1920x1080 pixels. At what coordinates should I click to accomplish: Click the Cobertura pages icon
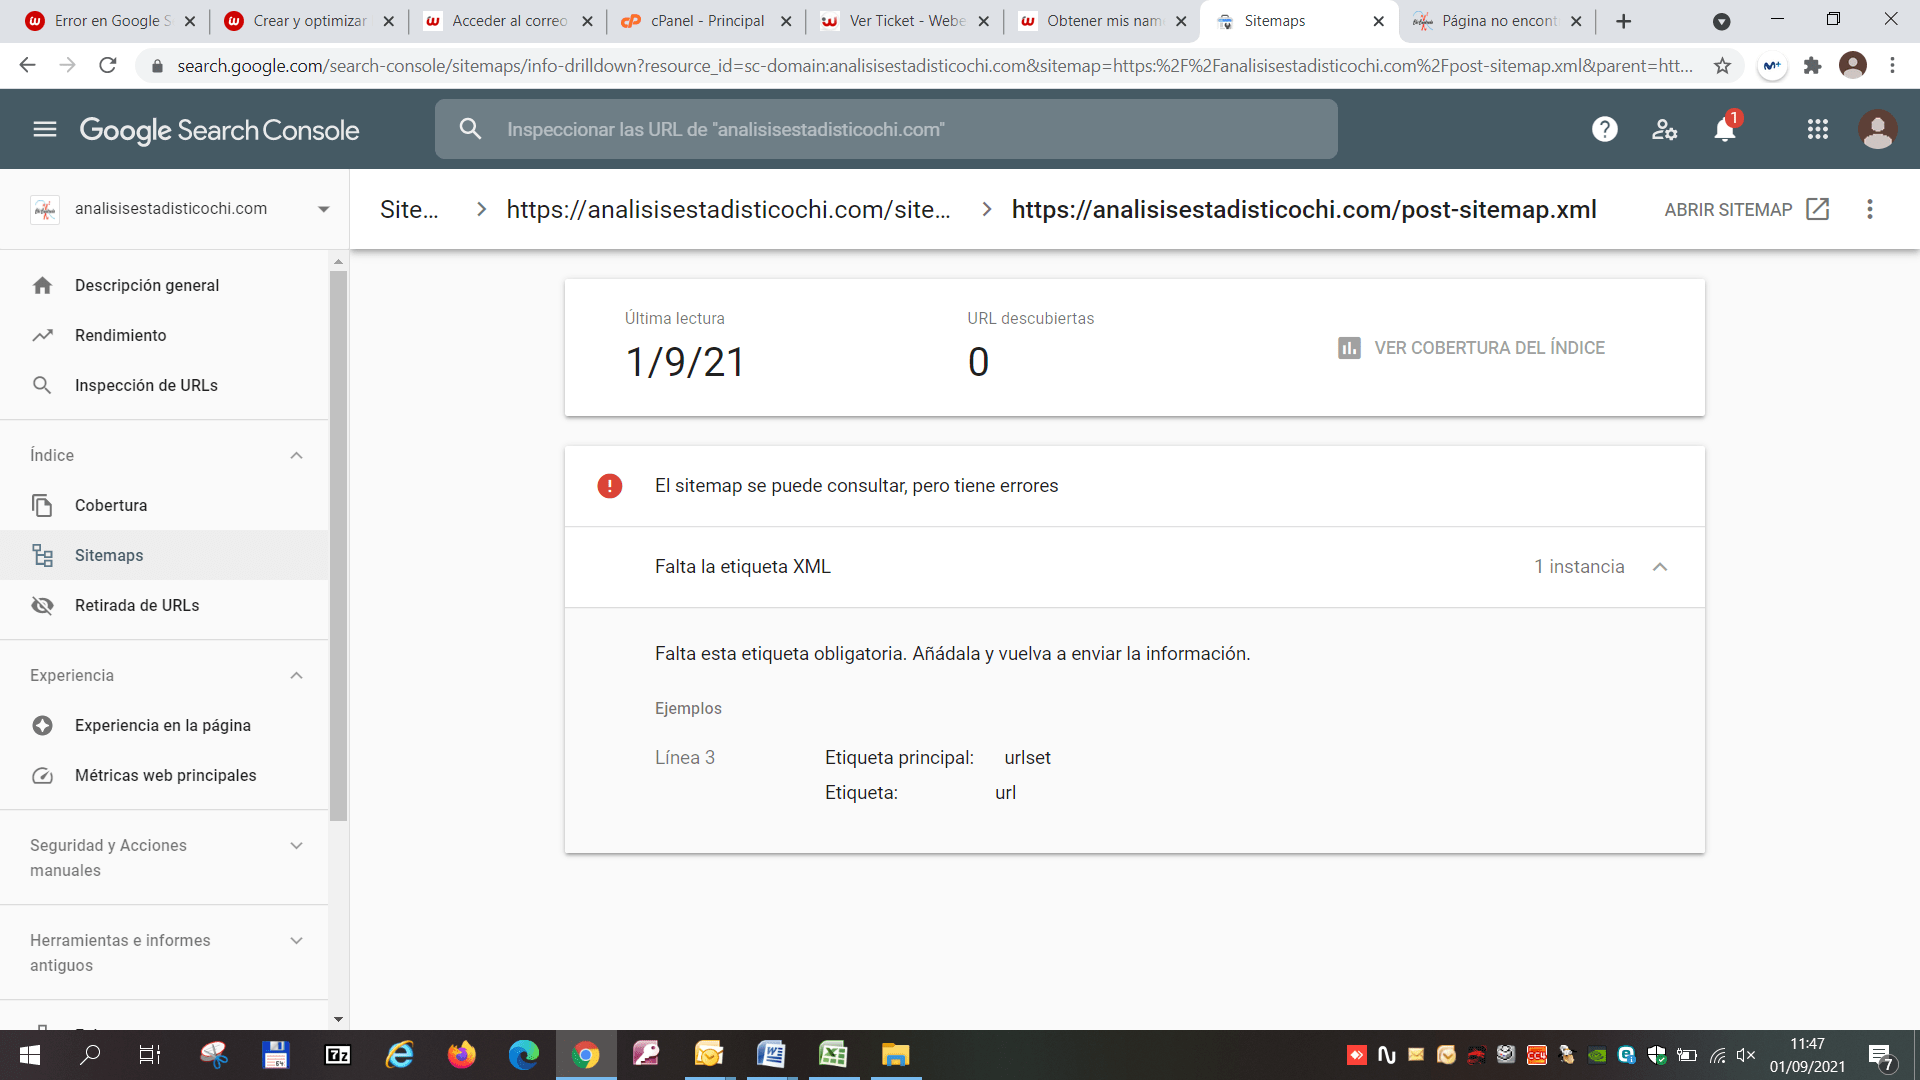point(42,505)
